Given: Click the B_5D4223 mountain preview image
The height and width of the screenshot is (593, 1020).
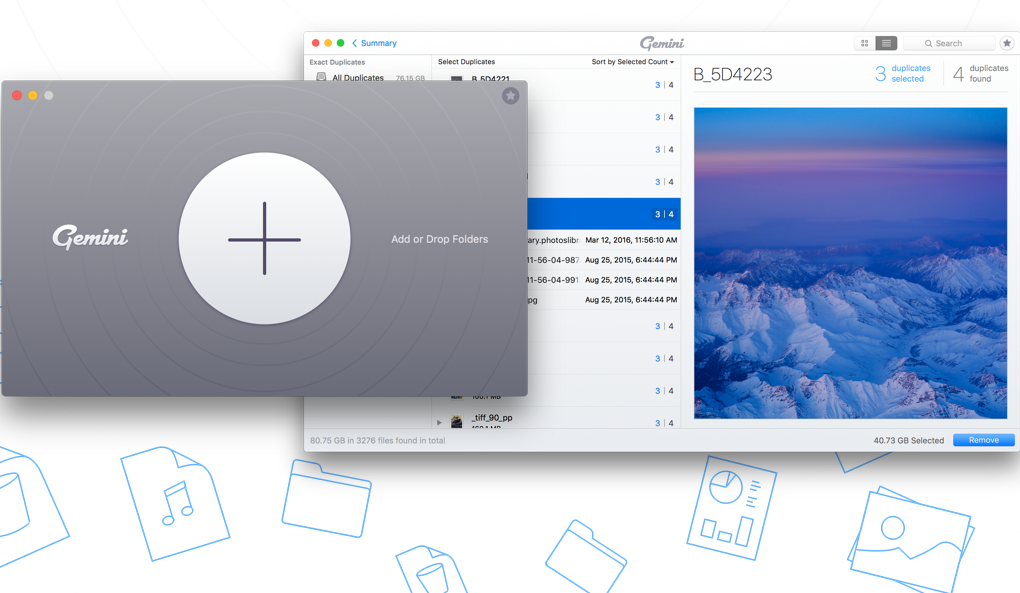Looking at the screenshot, I should click(850, 265).
